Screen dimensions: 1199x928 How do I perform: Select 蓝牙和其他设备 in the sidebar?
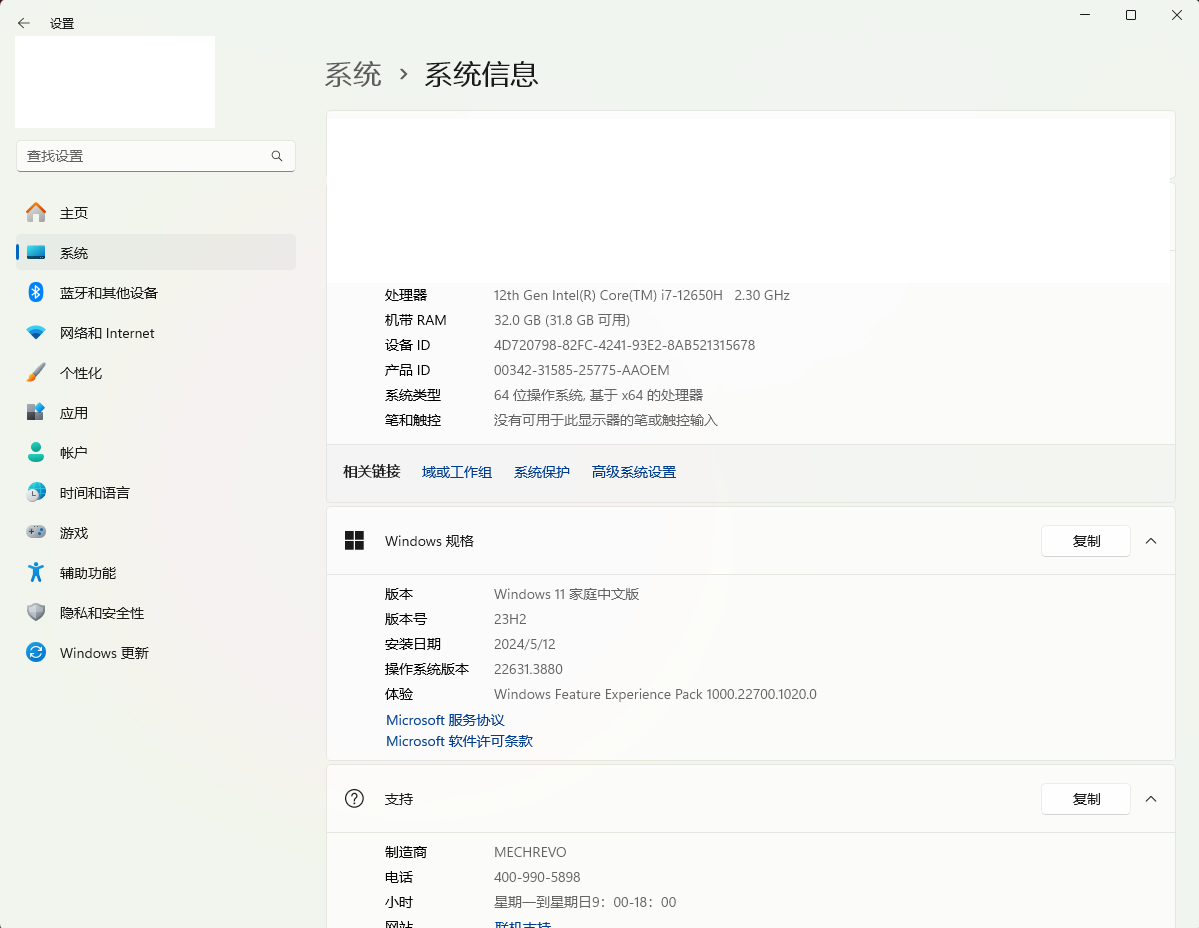[156, 292]
